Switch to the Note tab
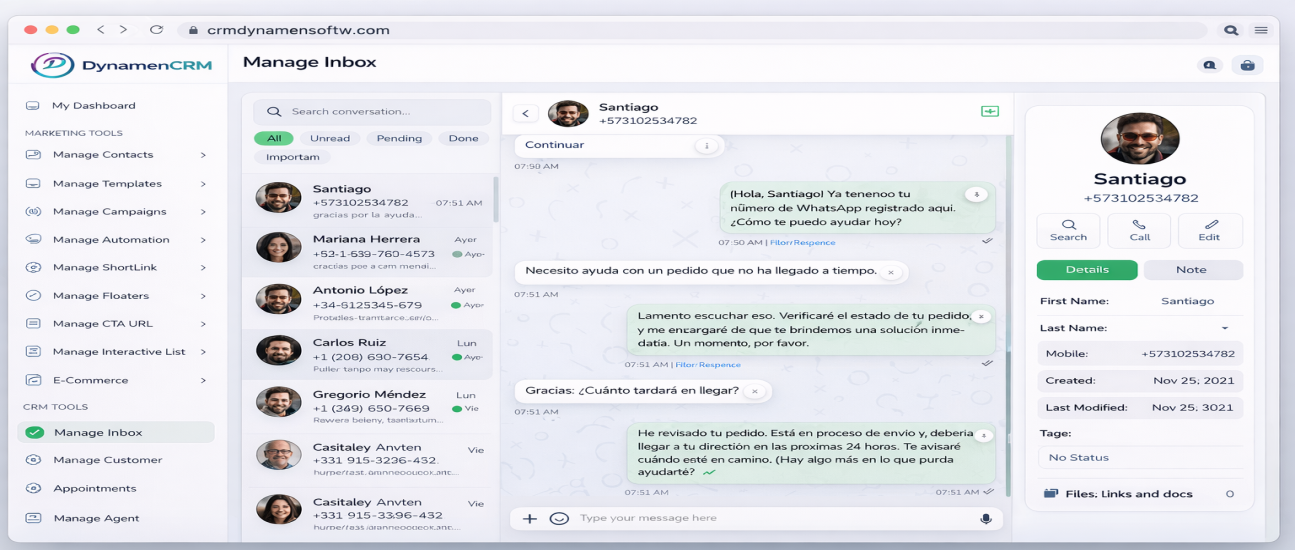The height and width of the screenshot is (550, 1295). [1192, 270]
